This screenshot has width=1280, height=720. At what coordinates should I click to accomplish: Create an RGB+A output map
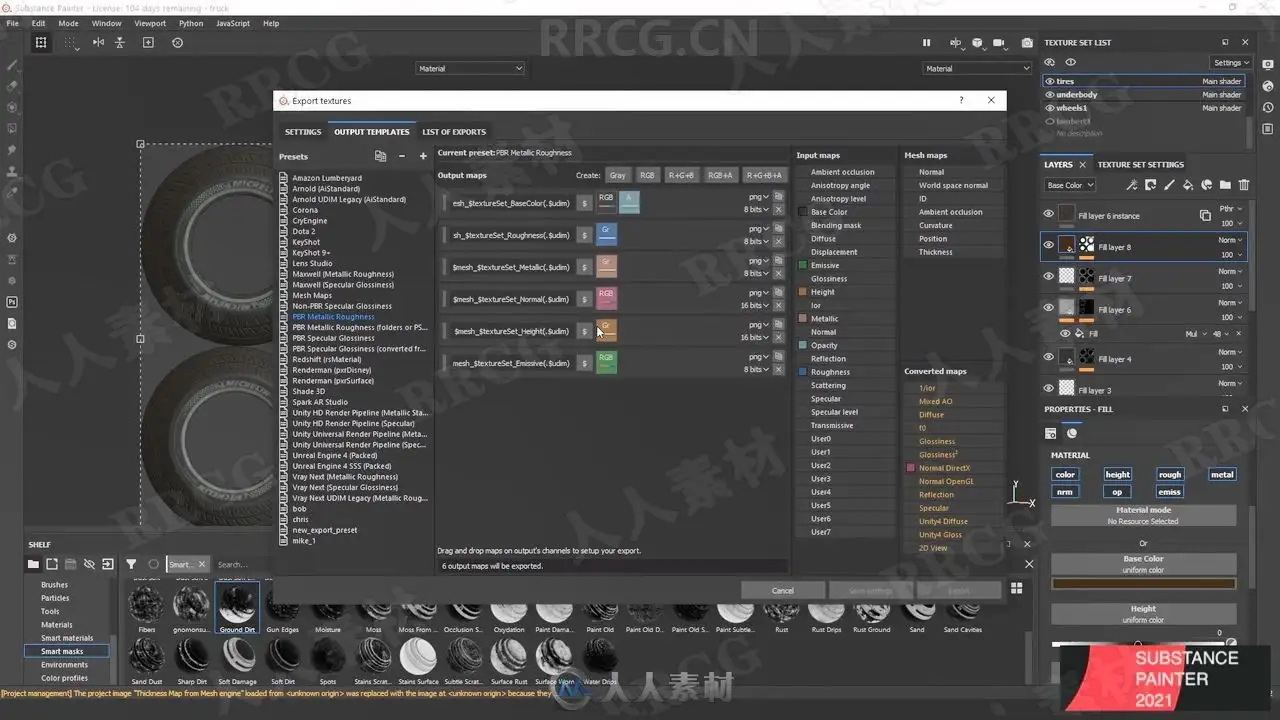point(720,175)
